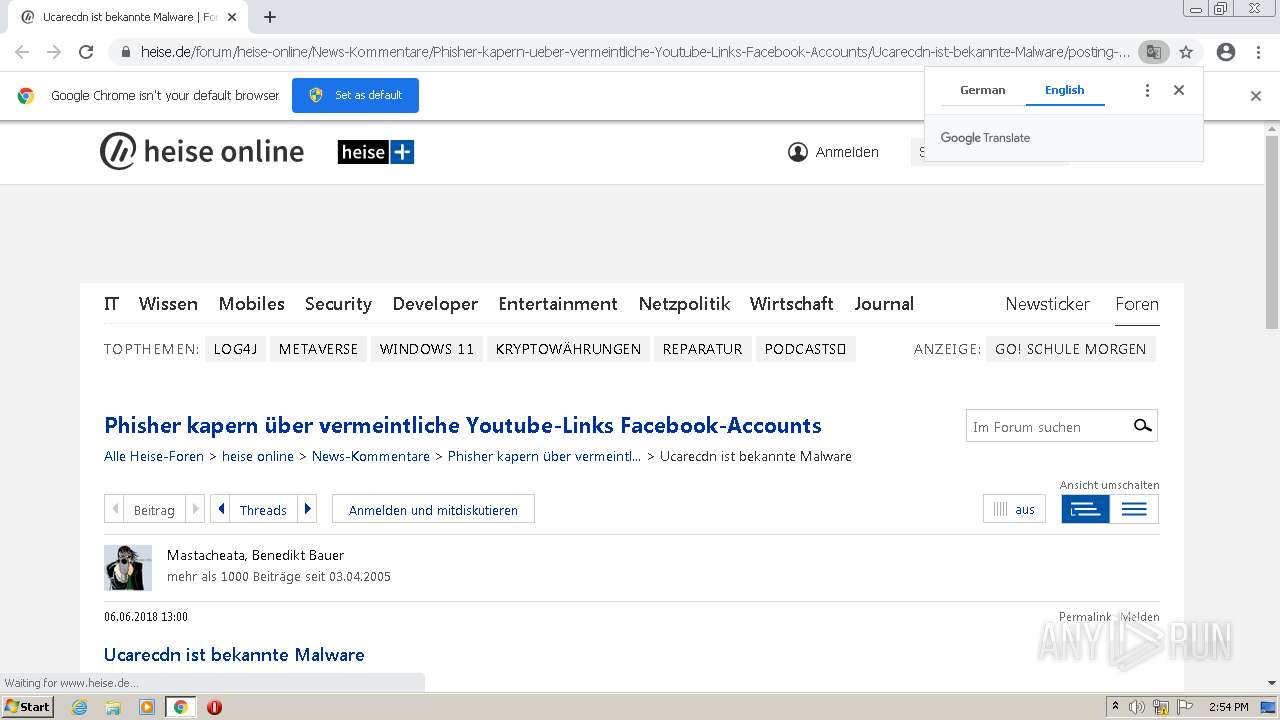Open the heise+ logo link

click(376, 152)
